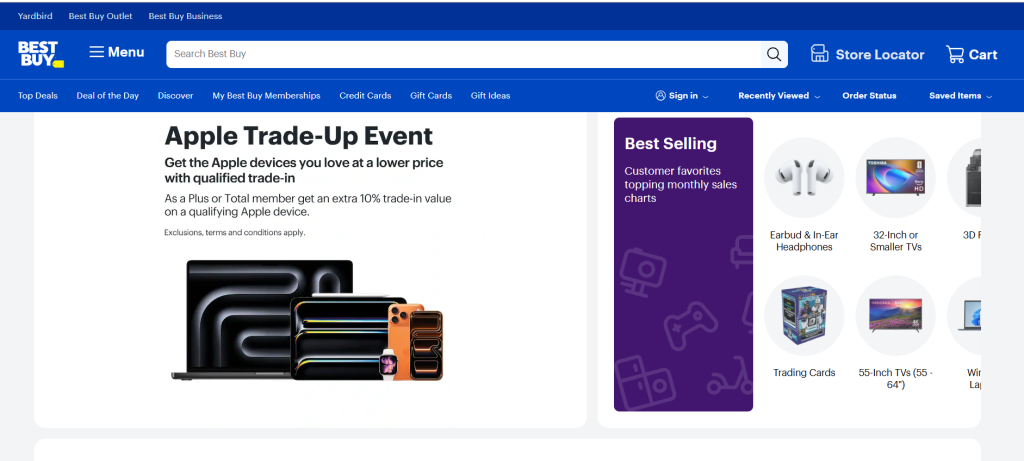This screenshot has height=461, width=1024.
Task: Open the Discover menu item
Action: (176, 95)
